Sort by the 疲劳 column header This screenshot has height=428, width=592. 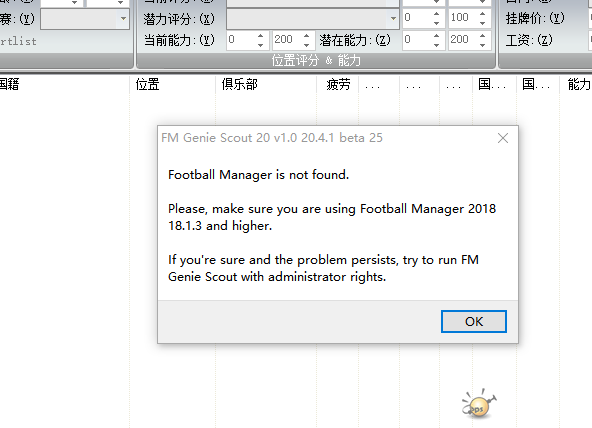pyautogui.click(x=338, y=84)
